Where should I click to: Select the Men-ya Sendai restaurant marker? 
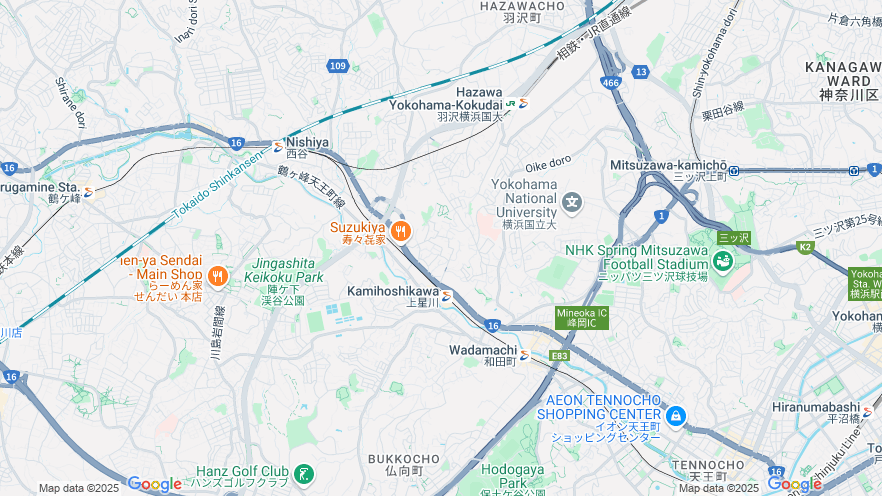218,276
